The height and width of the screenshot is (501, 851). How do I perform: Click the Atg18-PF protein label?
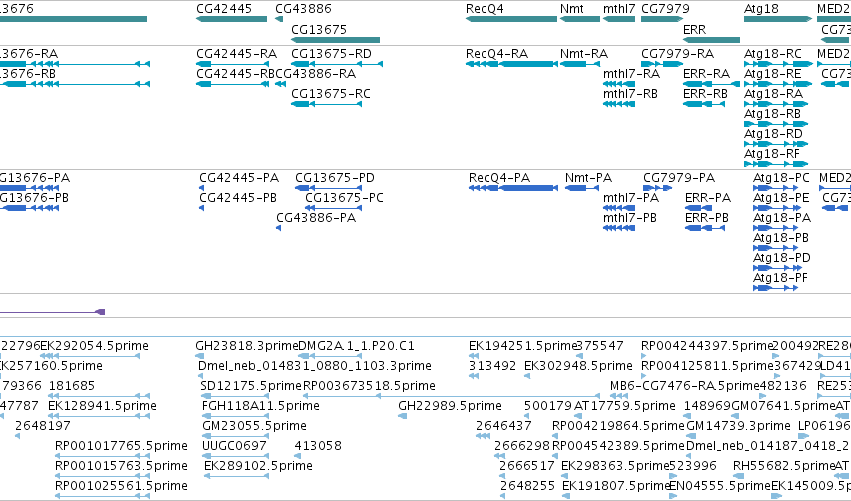(780, 278)
